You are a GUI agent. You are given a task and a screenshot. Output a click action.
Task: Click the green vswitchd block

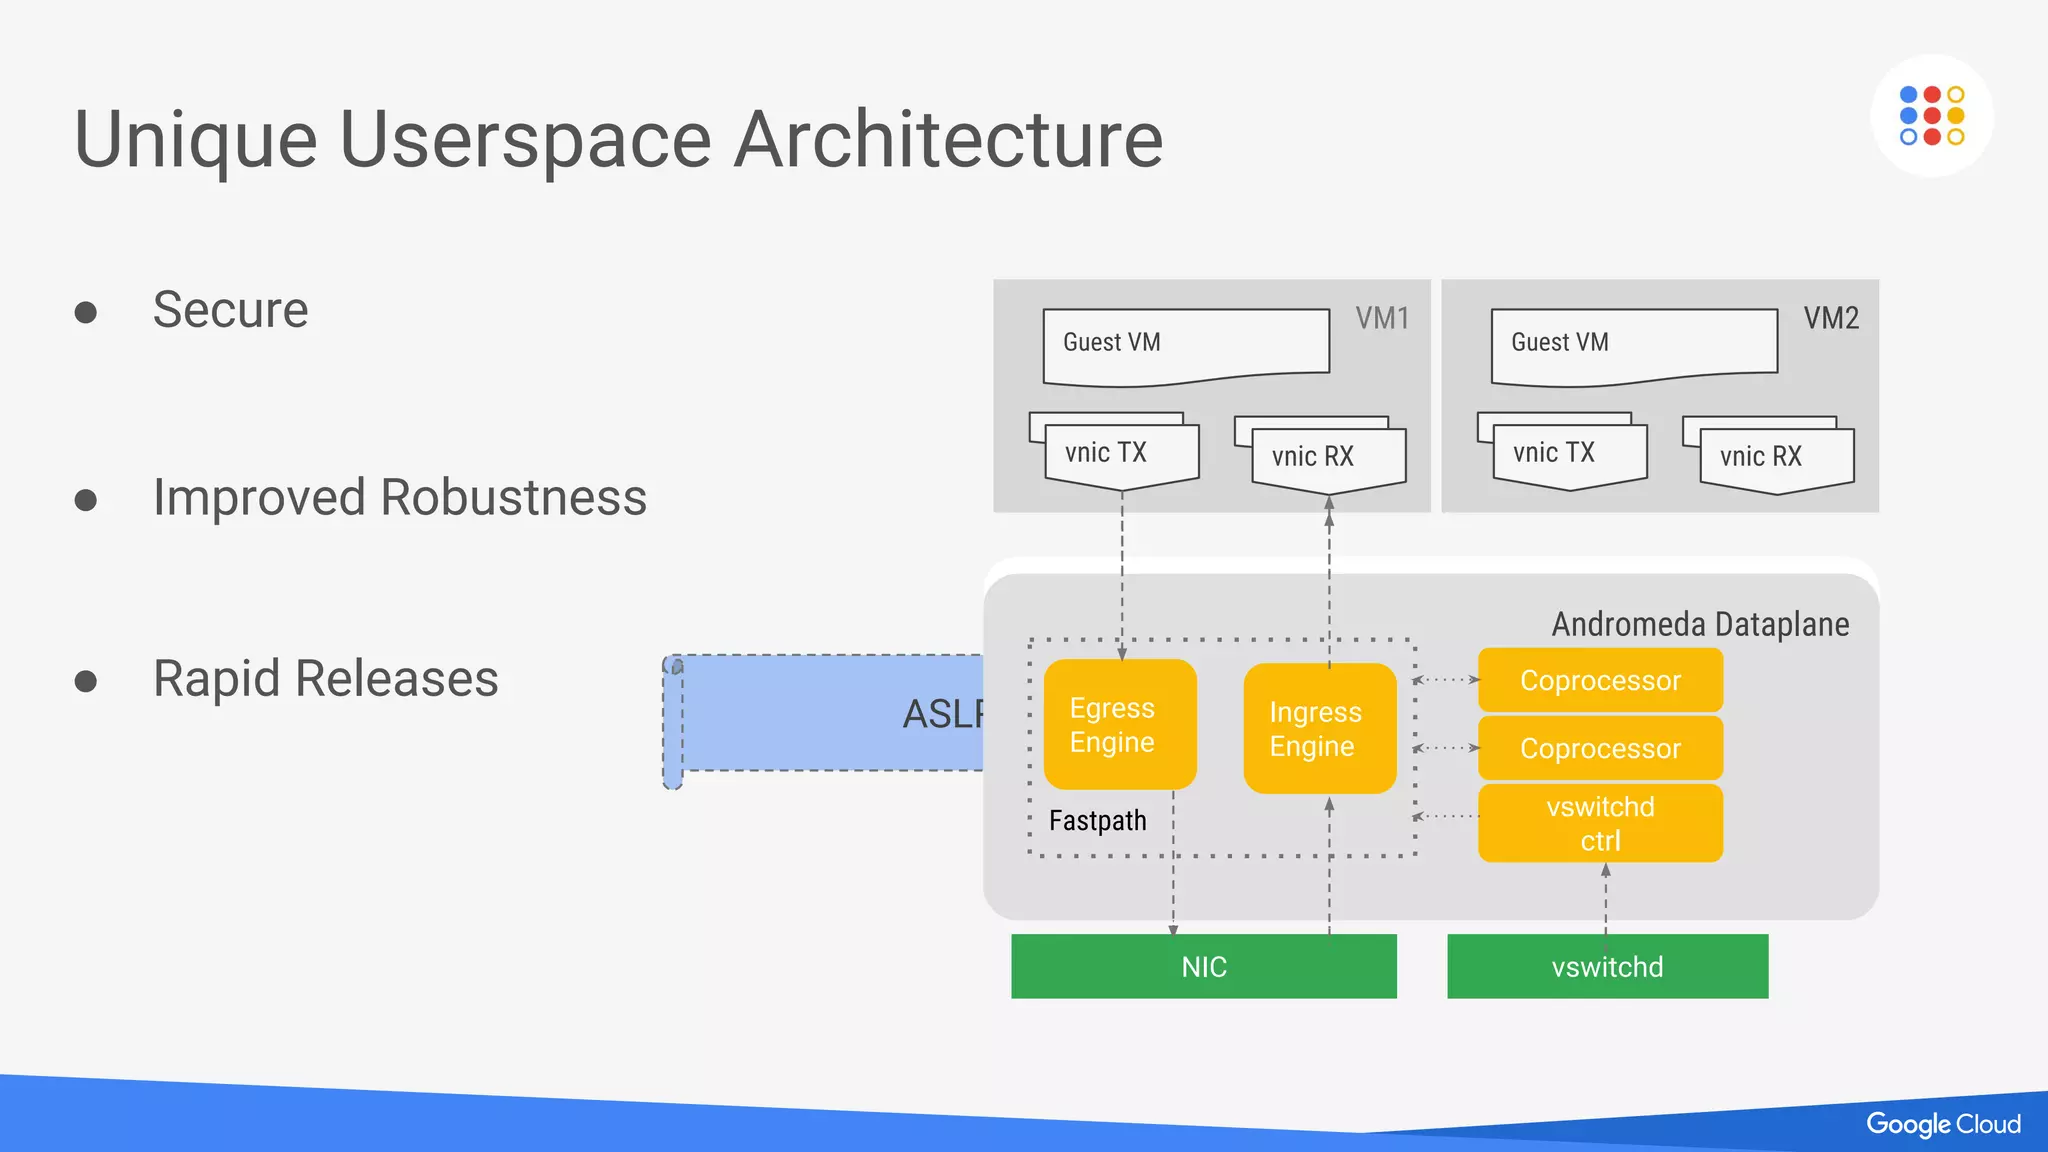(1606, 967)
